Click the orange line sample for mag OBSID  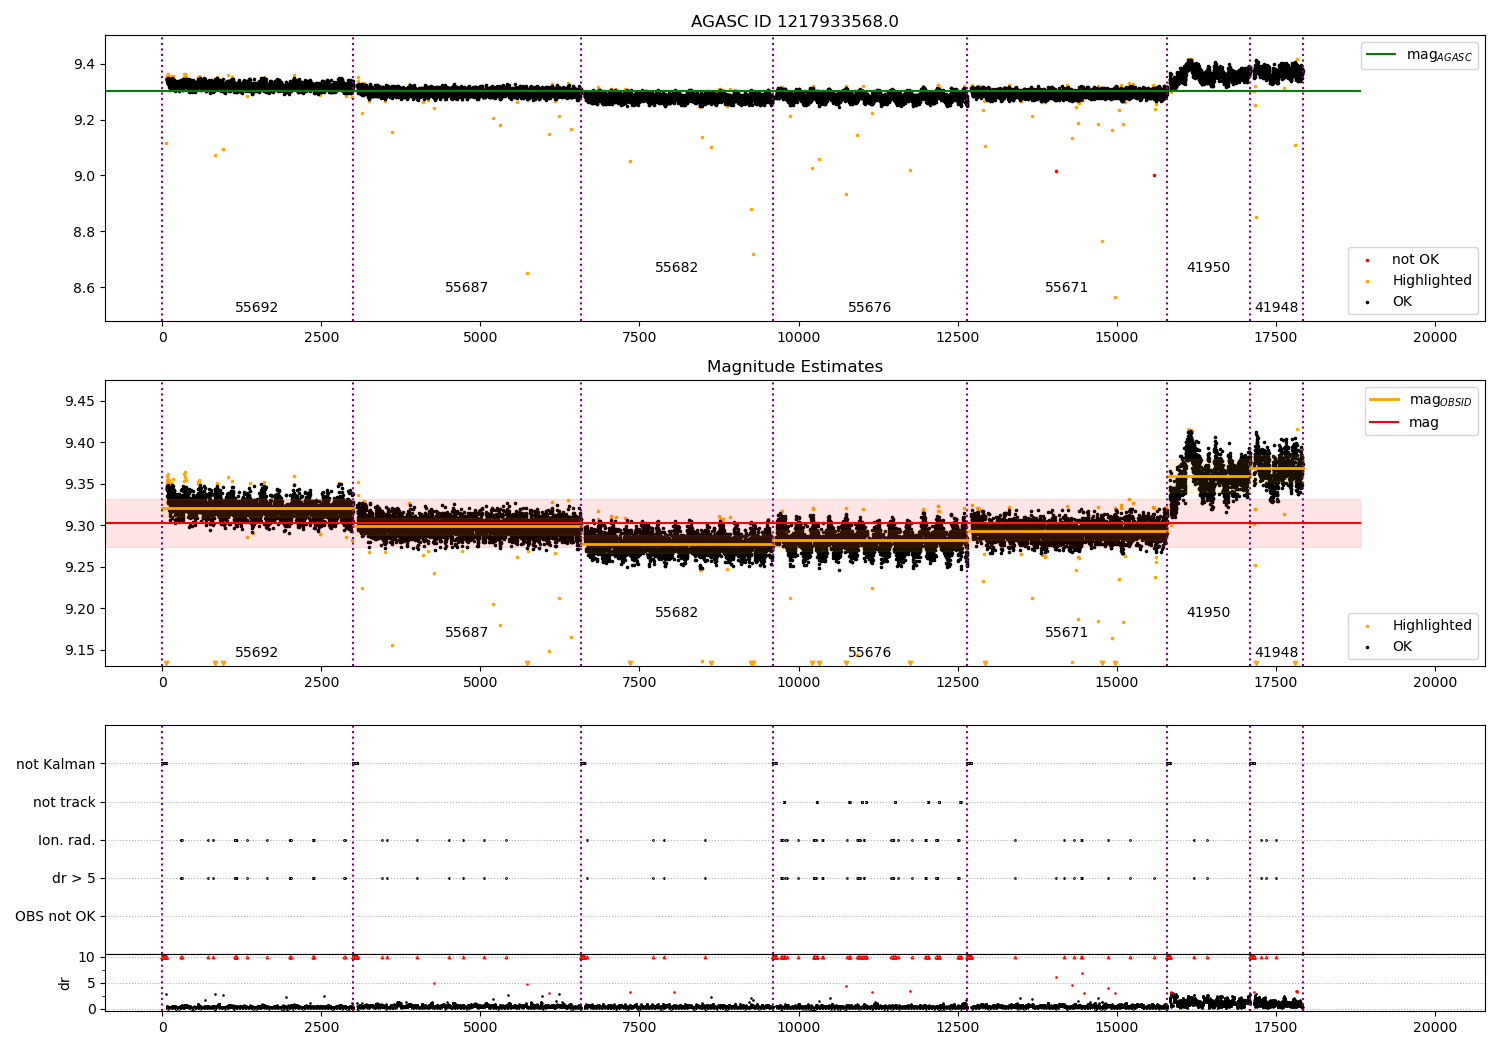(1385, 400)
